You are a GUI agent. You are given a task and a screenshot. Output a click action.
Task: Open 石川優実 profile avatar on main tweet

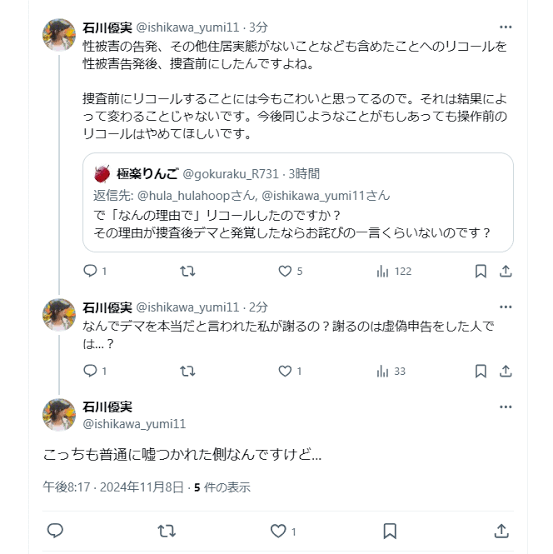click(x=59, y=415)
